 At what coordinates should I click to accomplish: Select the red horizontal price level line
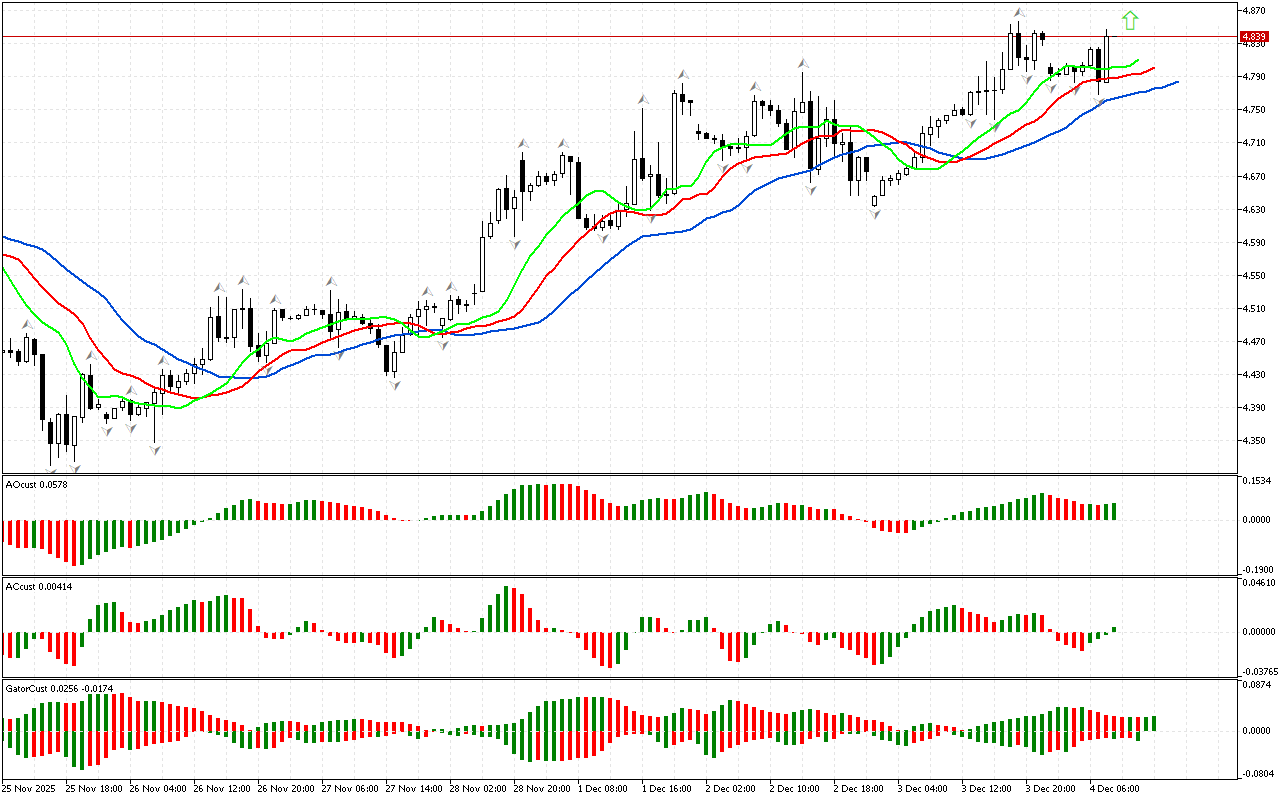coord(600,37)
